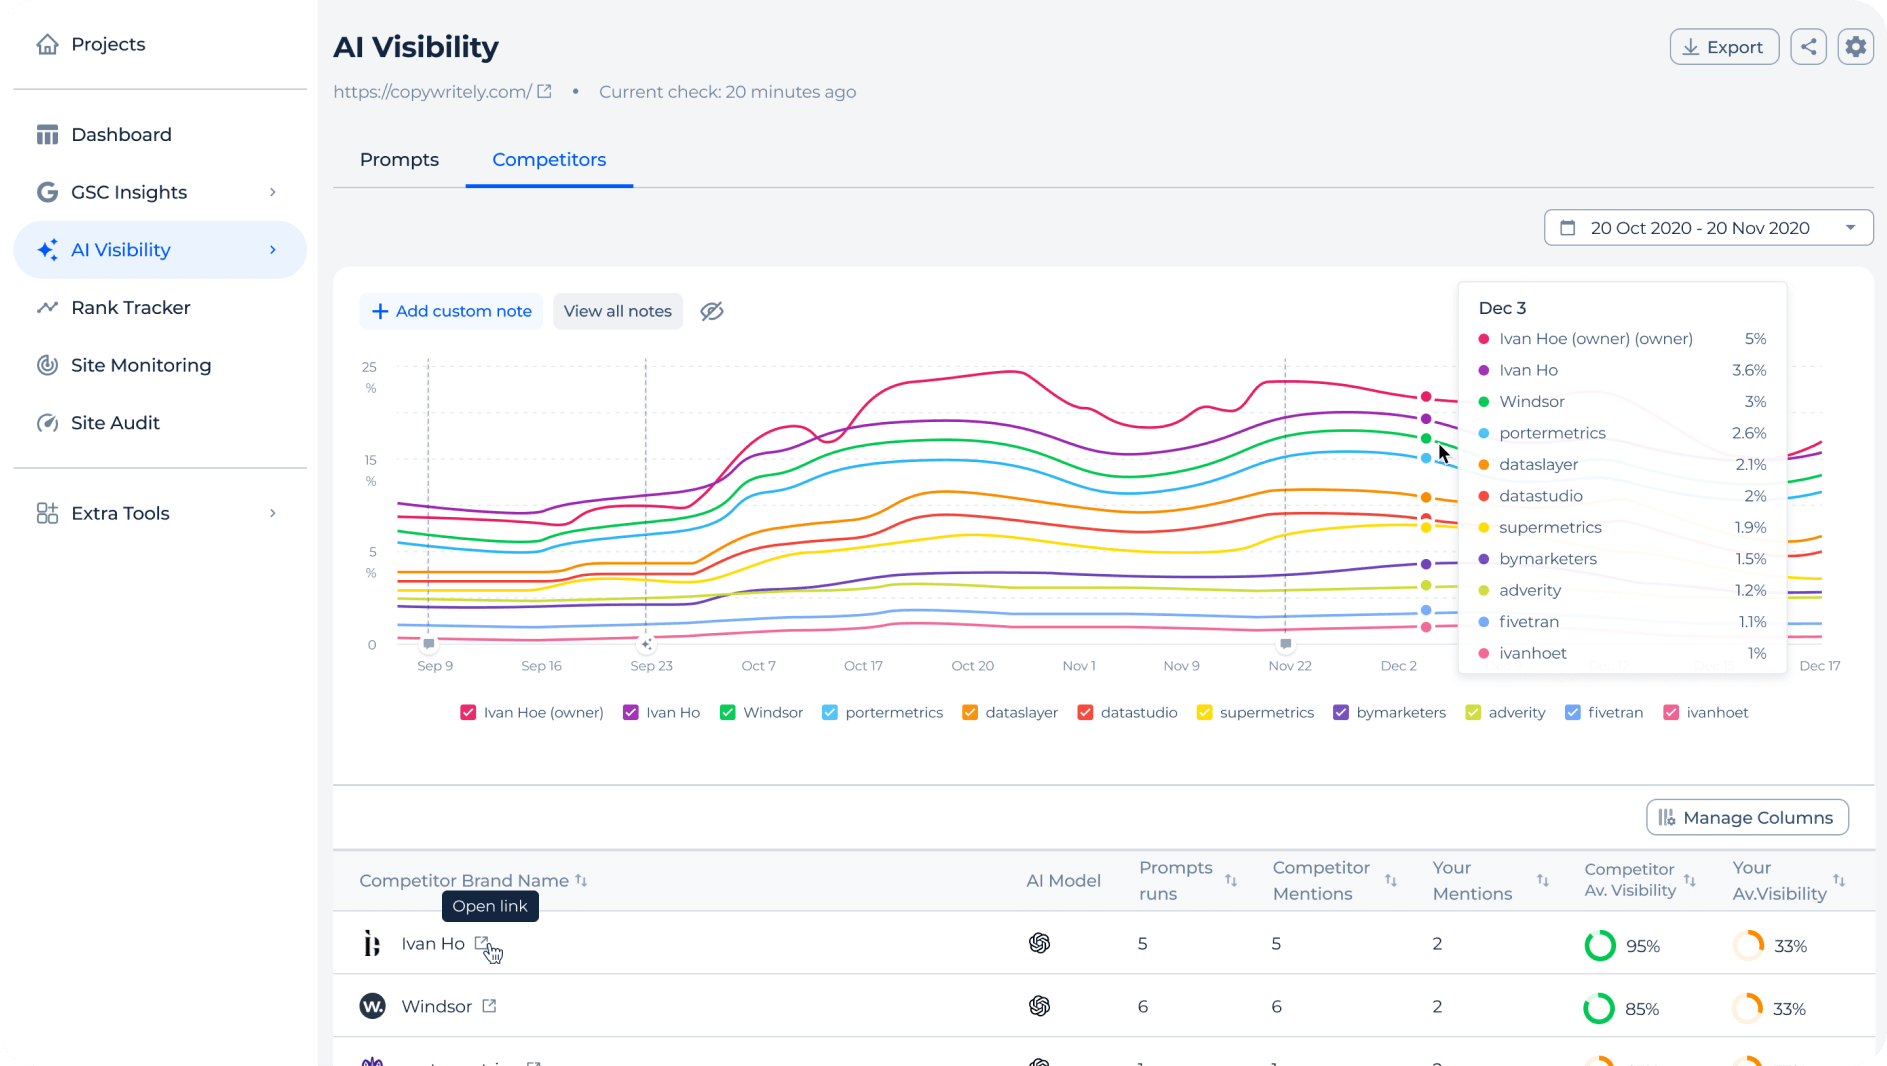Open the Dashboard from the sidebar
The height and width of the screenshot is (1066, 1887).
120,134
